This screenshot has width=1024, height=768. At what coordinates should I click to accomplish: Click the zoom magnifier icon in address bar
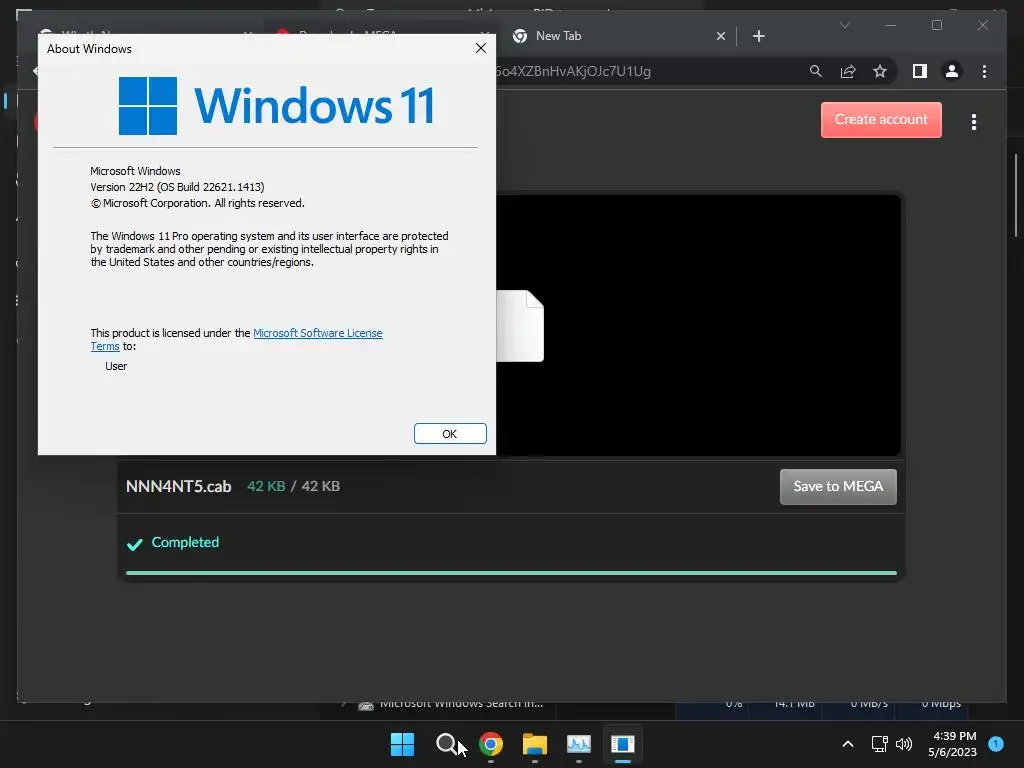click(816, 71)
